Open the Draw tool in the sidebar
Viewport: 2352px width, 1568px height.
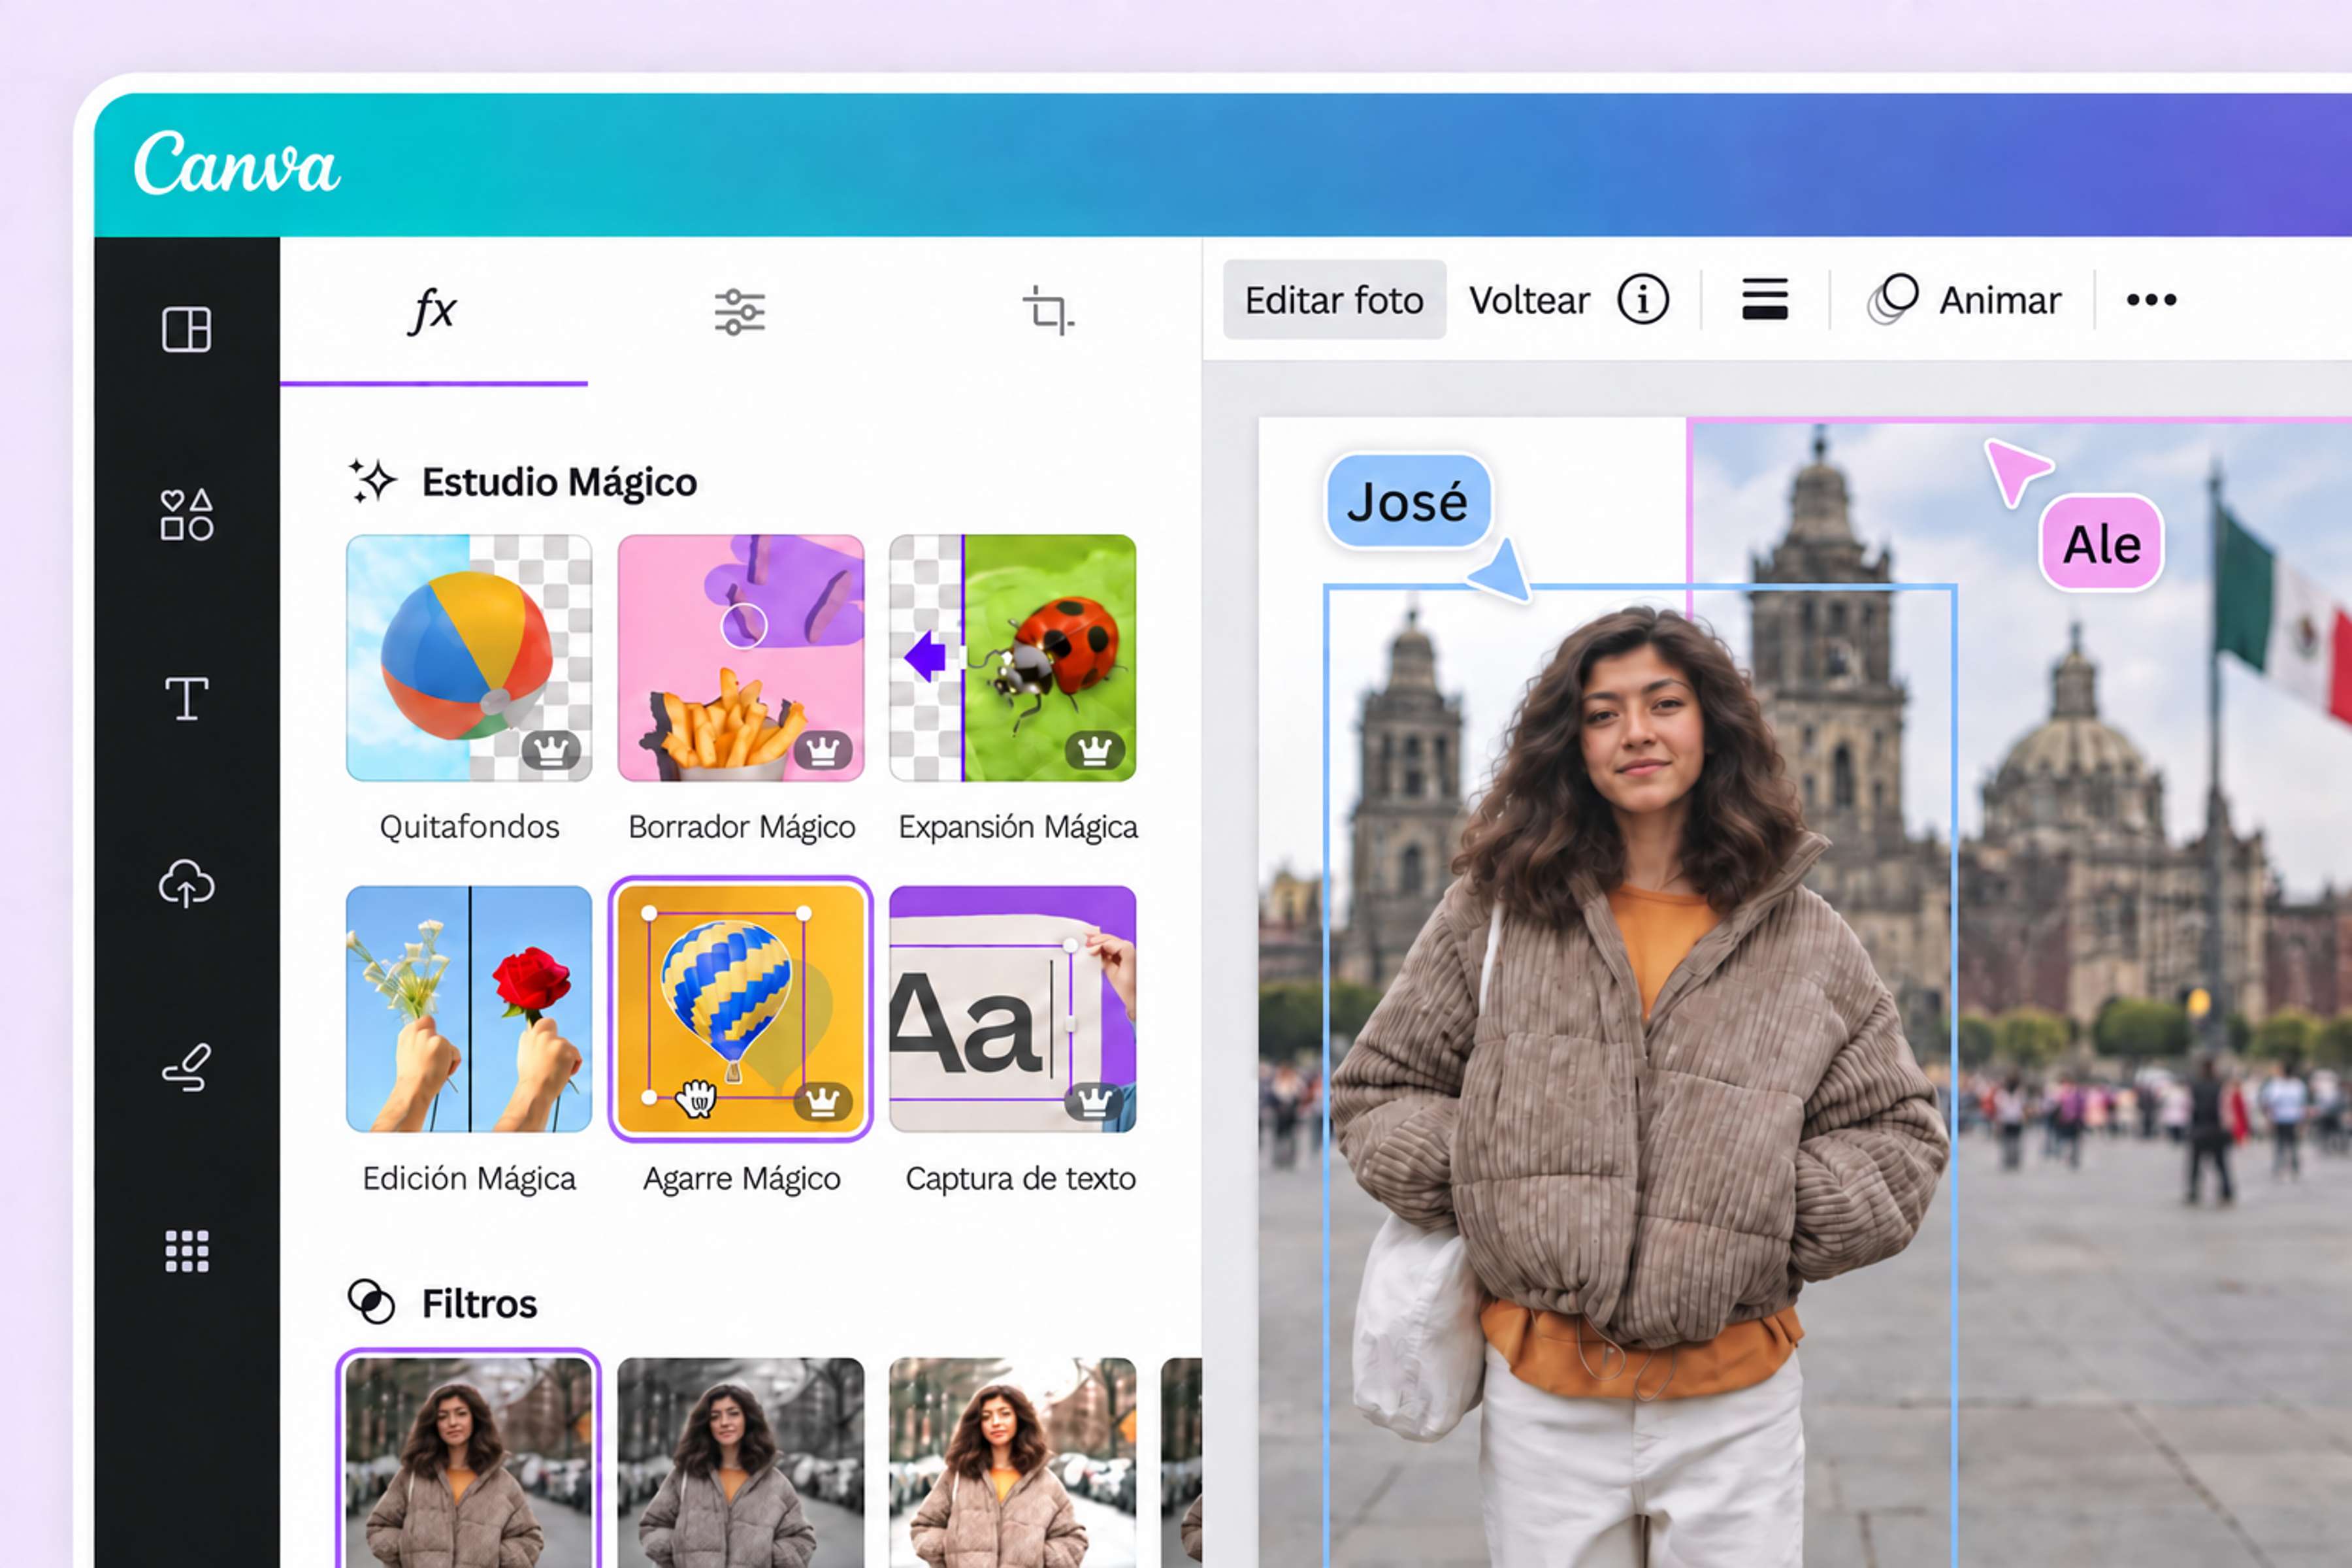186,1067
